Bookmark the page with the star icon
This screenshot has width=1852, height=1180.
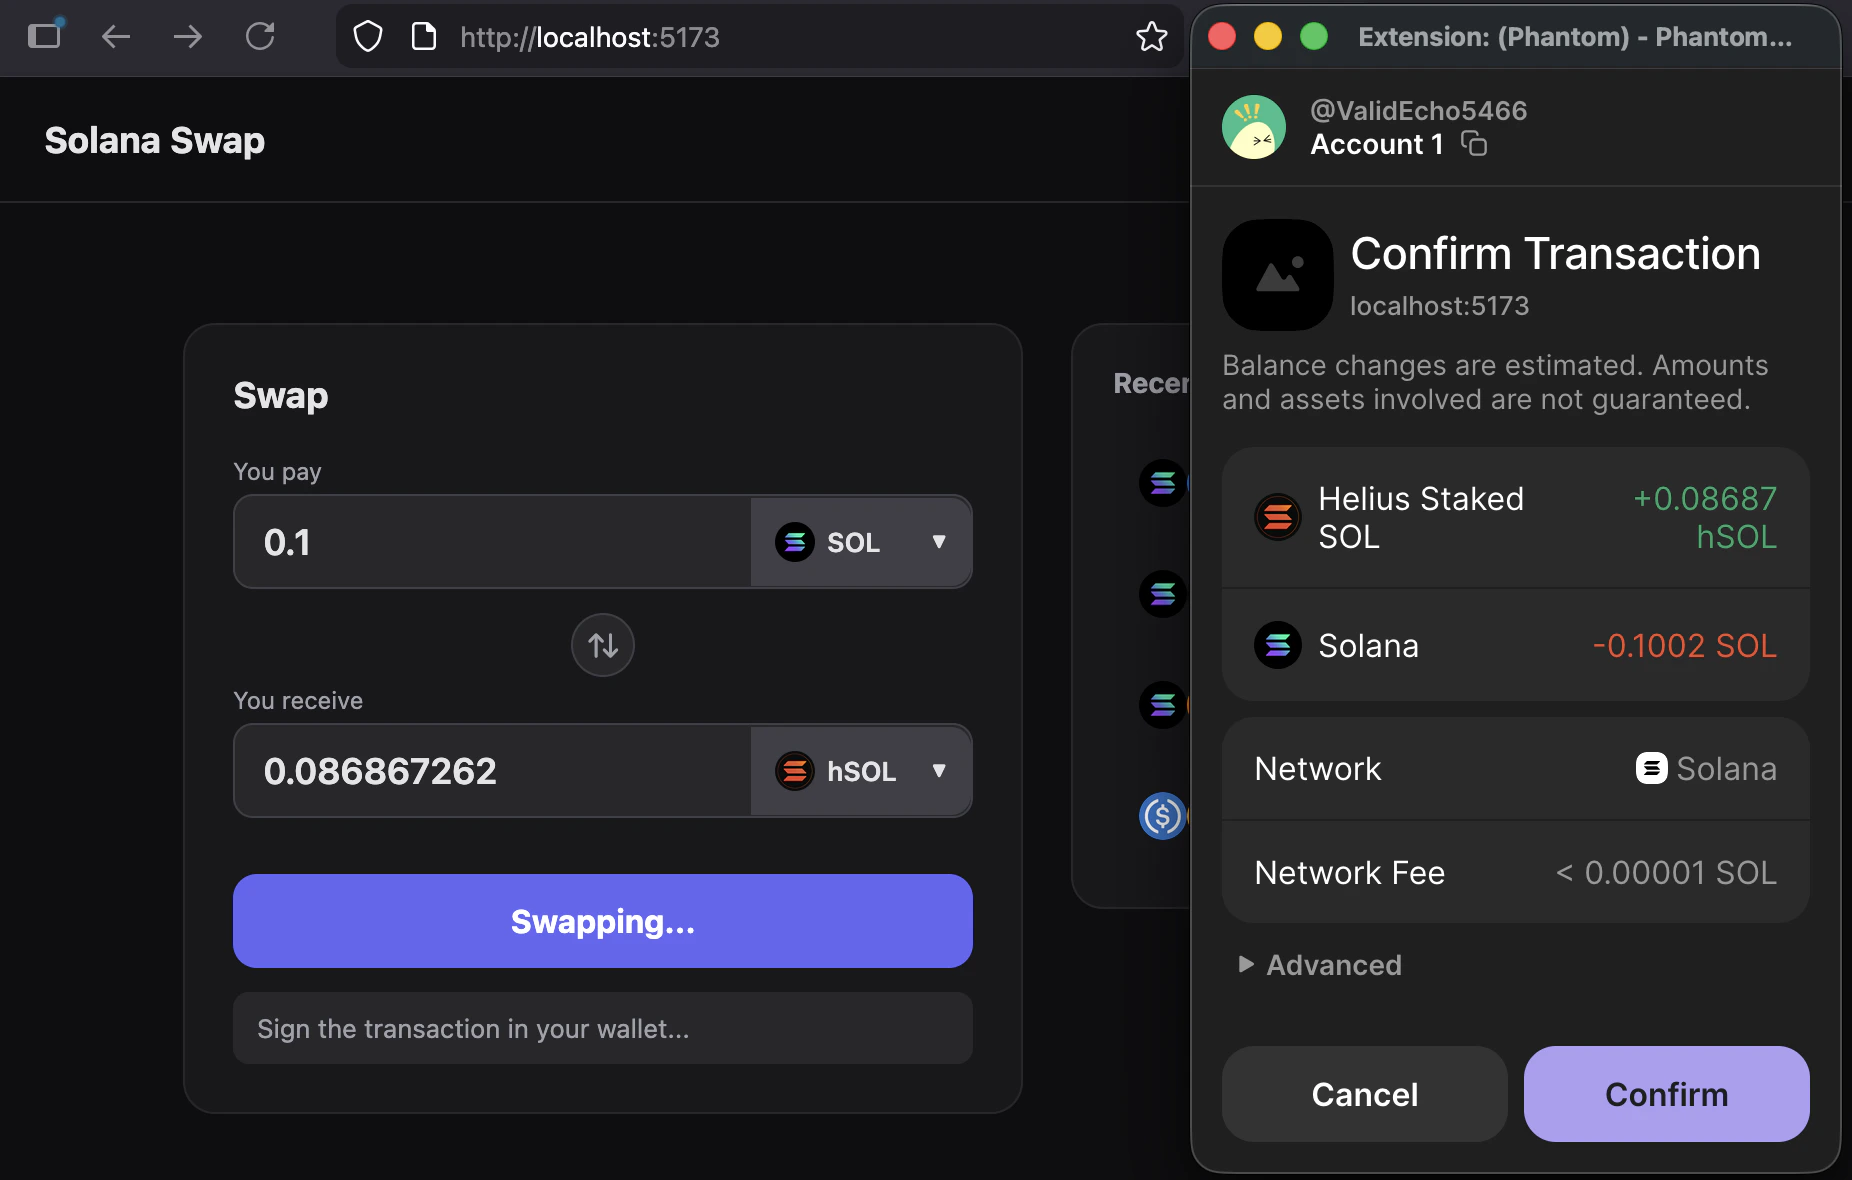[1152, 37]
